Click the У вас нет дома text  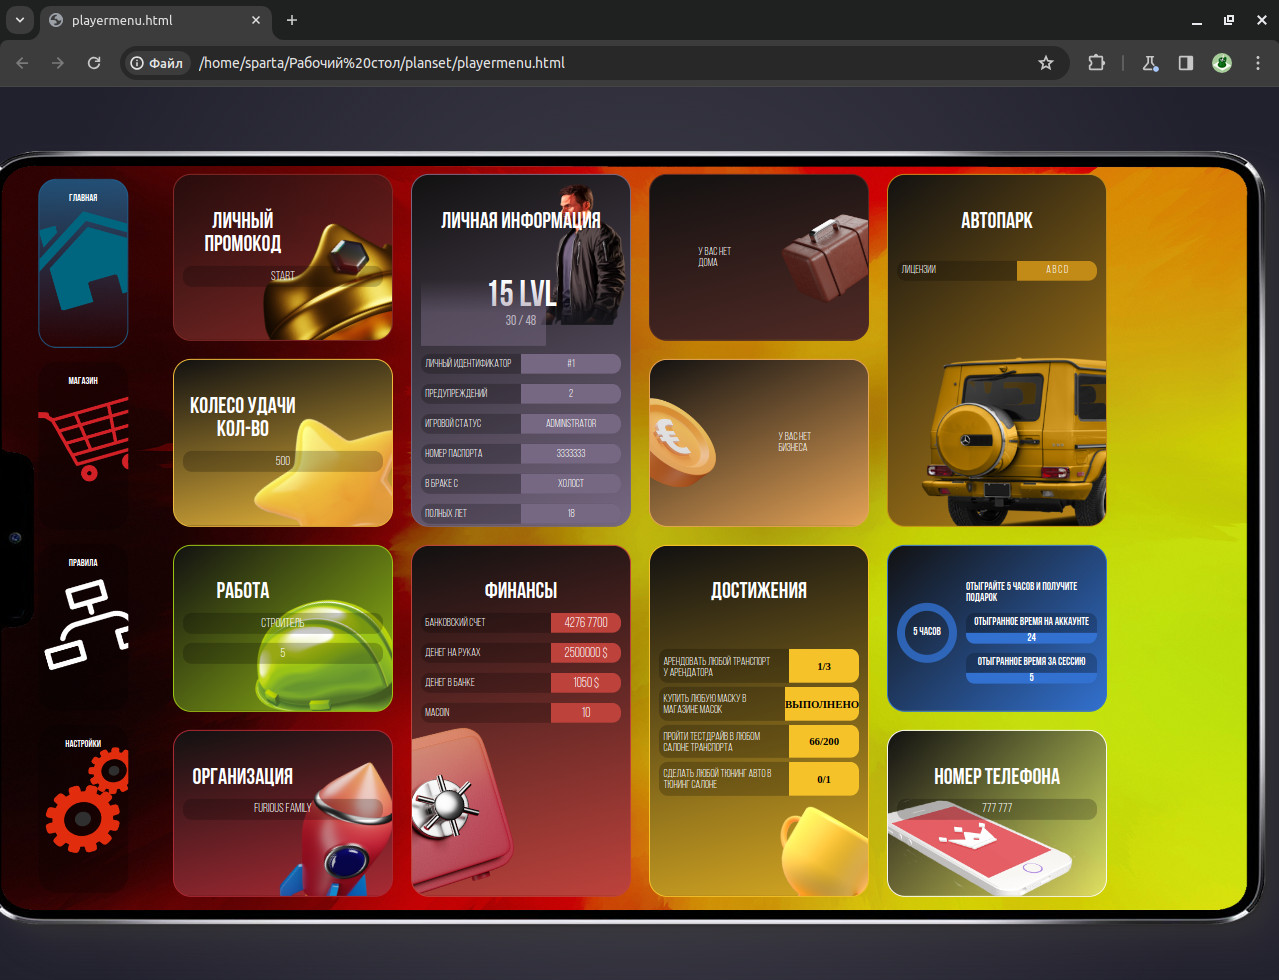coord(714,257)
